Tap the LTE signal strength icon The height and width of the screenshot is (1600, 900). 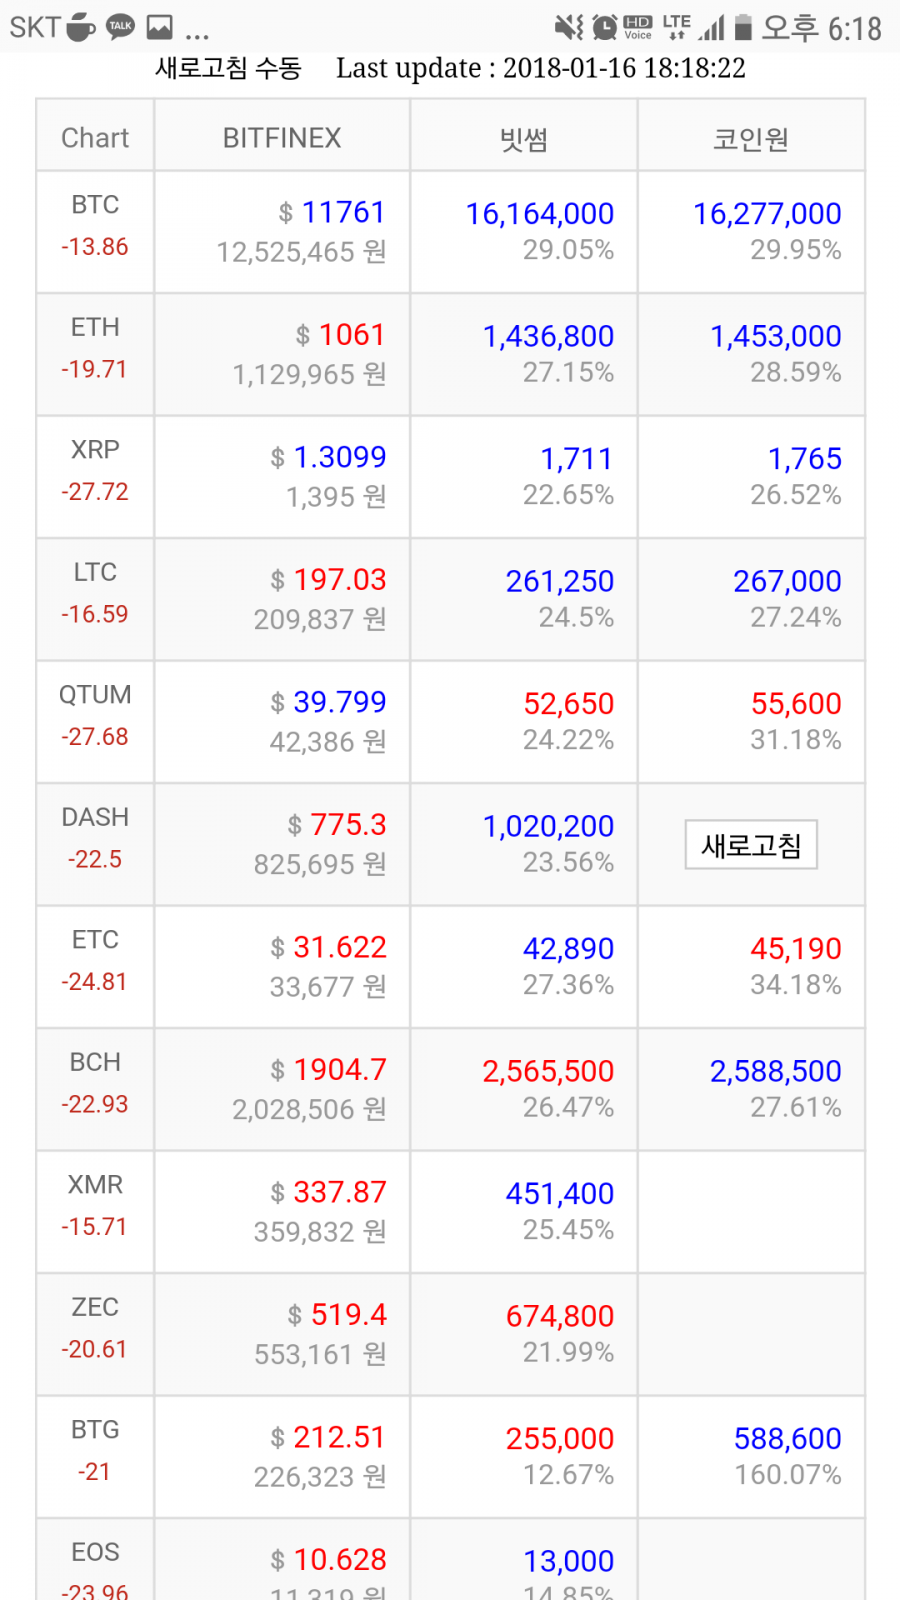point(712,27)
